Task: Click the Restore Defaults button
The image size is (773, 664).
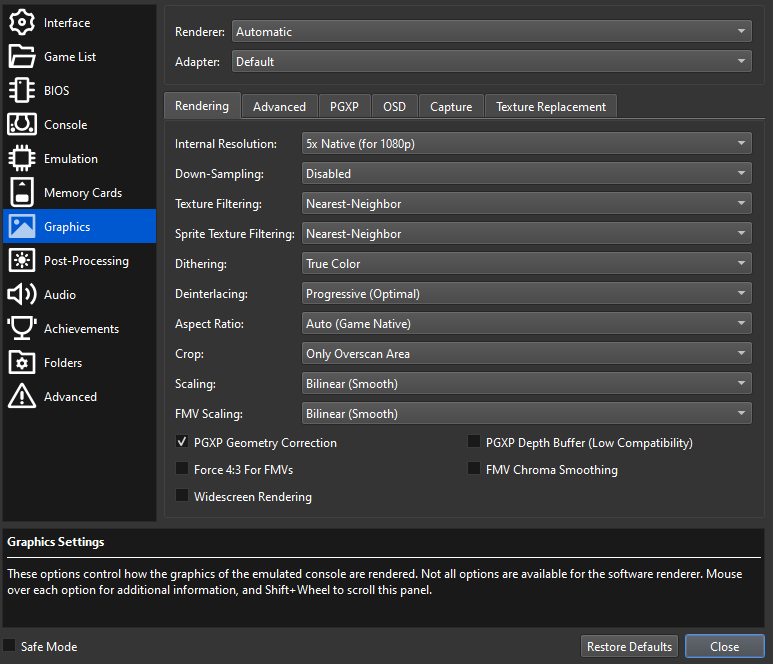Action: pos(629,646)
